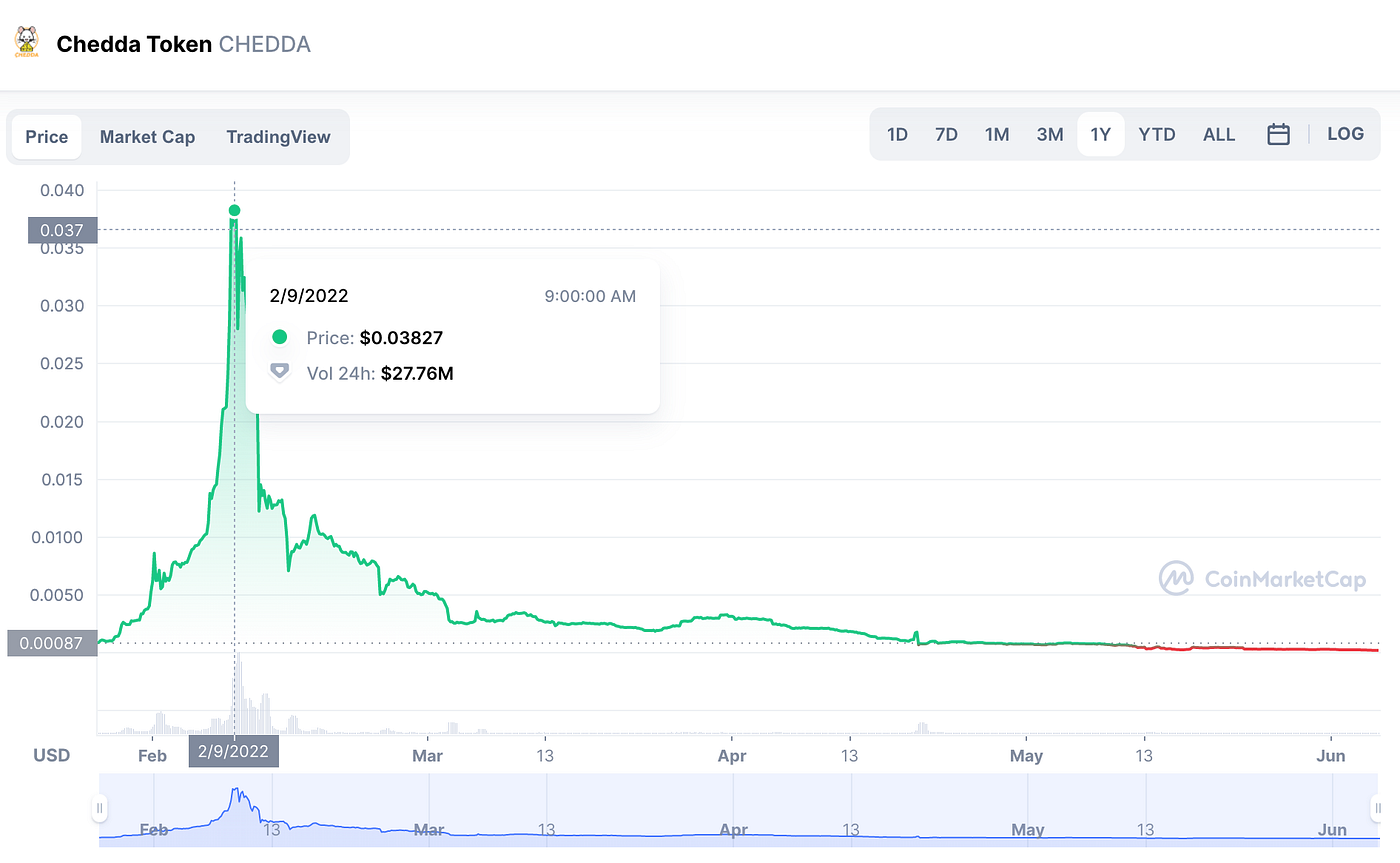The image size is (1400, 863).
Task: Select the 7D time range
Action: point(946,134)
